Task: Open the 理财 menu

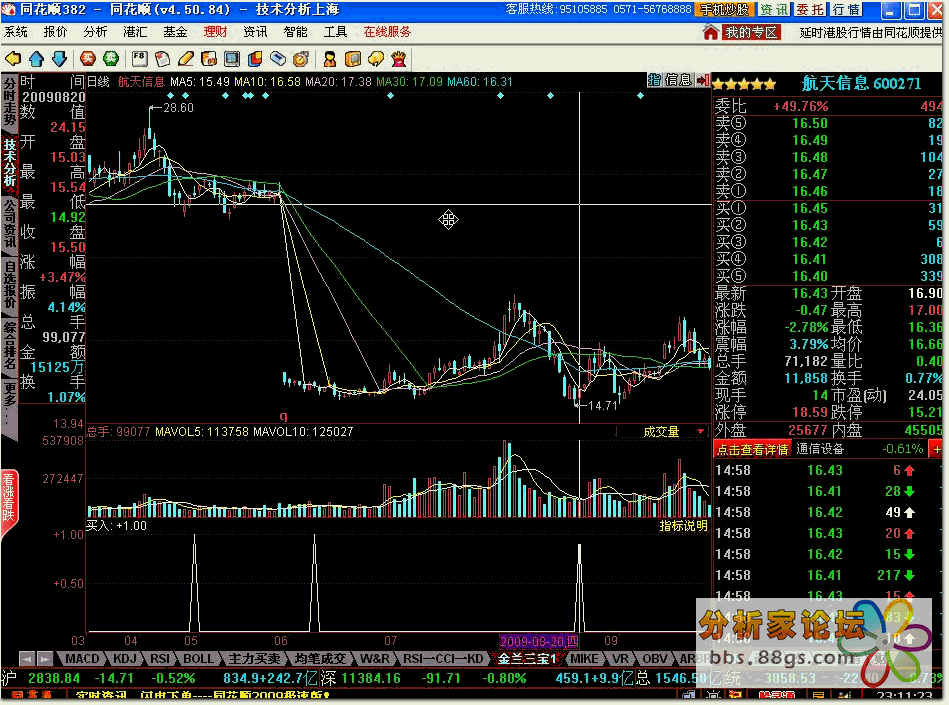Action: click(x=215, y=32)
